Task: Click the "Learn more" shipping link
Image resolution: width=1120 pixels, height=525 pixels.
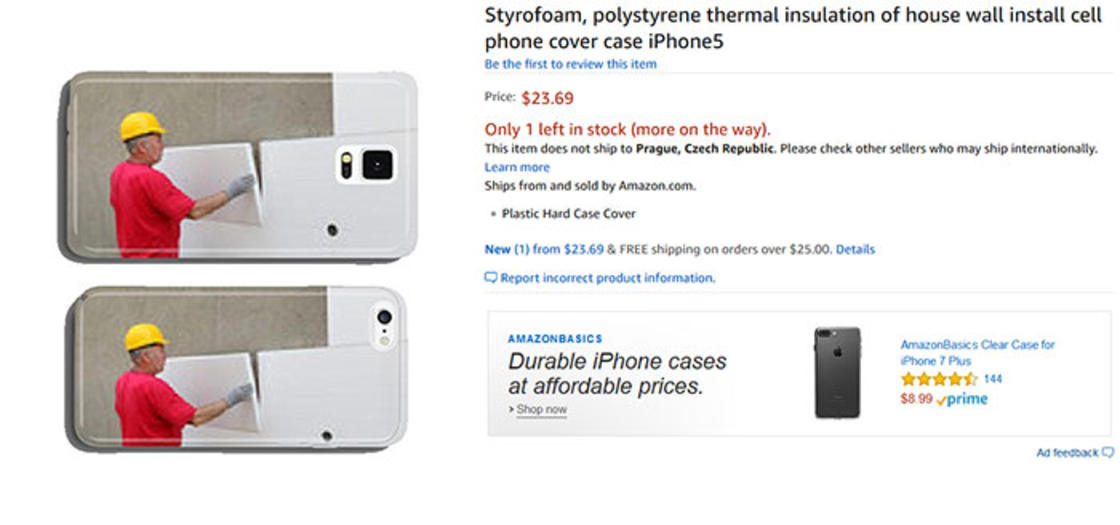Action: [x=517, y=168]
